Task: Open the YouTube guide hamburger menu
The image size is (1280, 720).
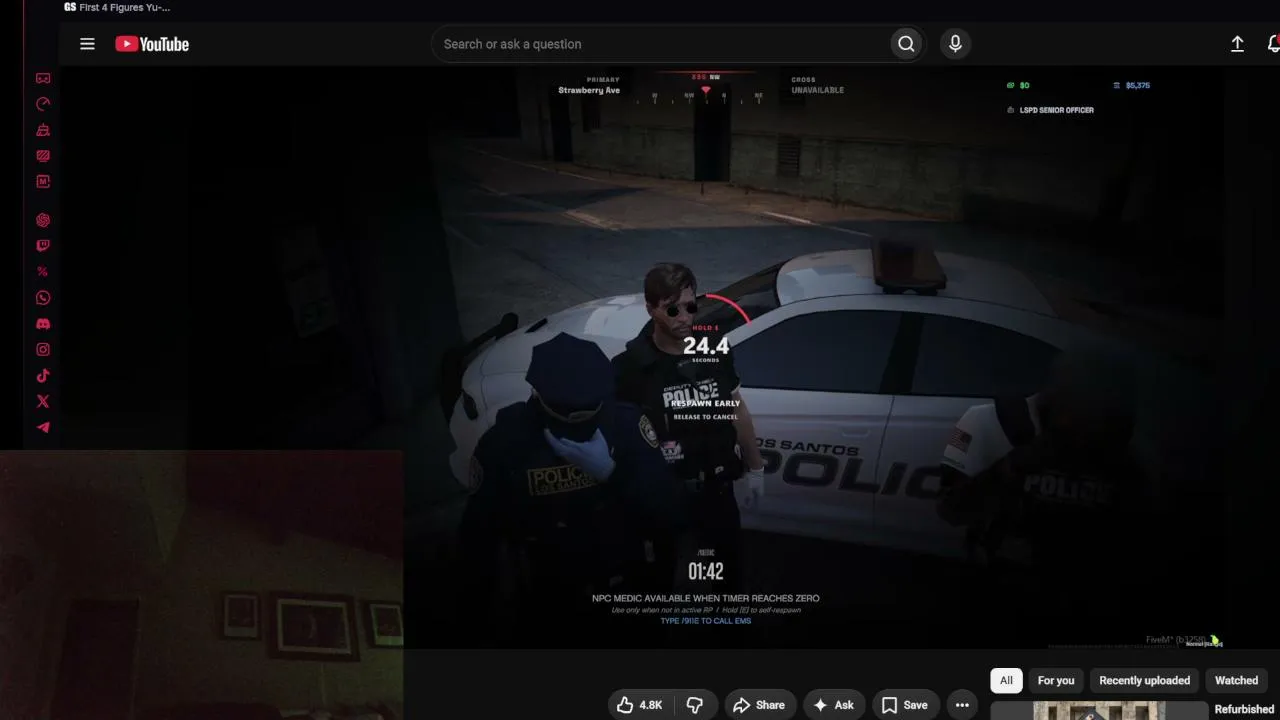Action: (87, 44)
